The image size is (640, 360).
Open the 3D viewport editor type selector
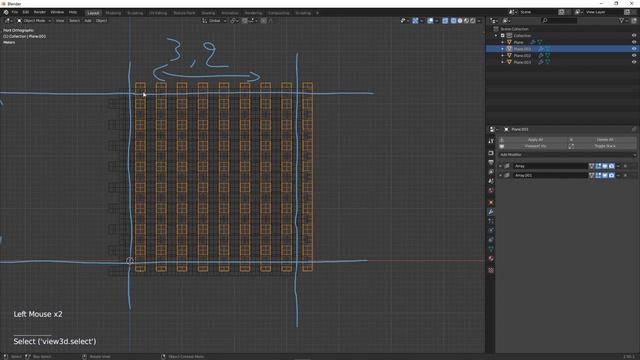point(8,20)
